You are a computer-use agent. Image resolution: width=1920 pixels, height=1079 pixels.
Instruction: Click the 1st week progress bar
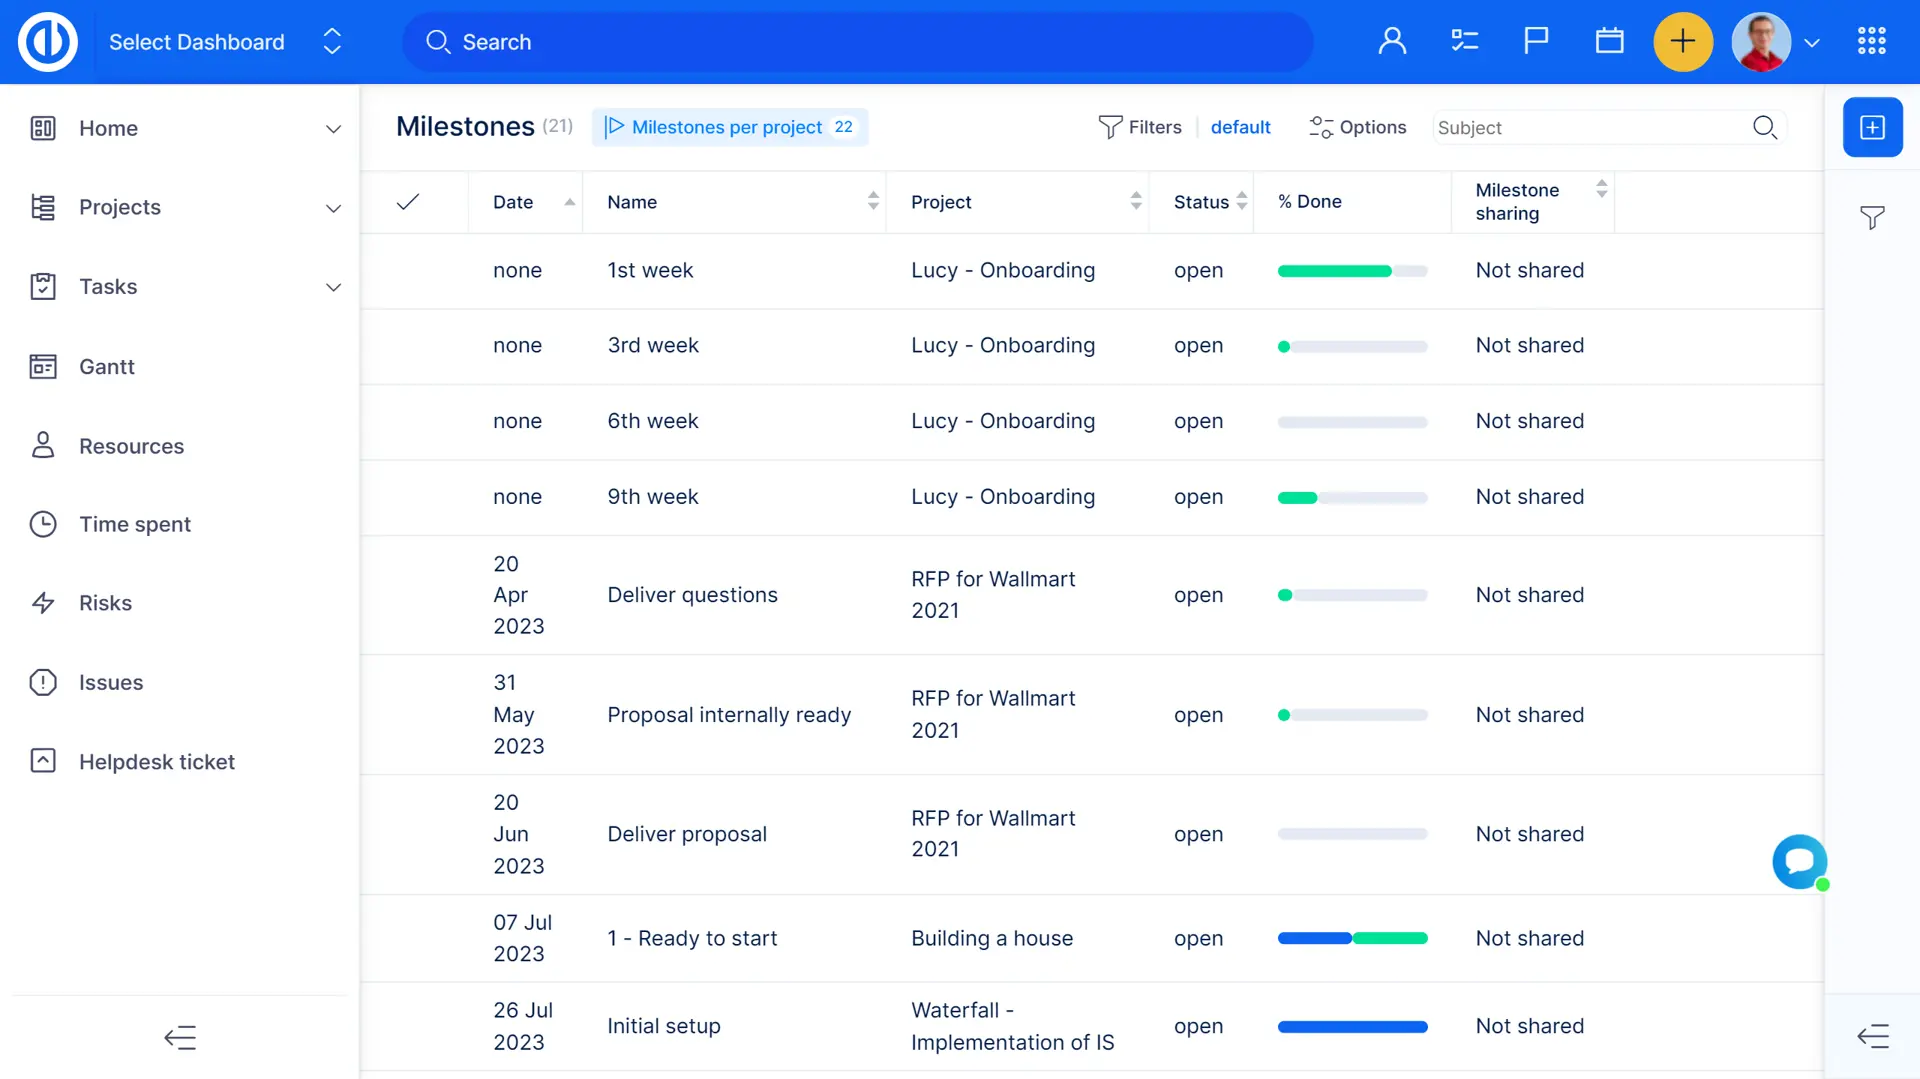pyautogui.click(x=1352, y=271)
